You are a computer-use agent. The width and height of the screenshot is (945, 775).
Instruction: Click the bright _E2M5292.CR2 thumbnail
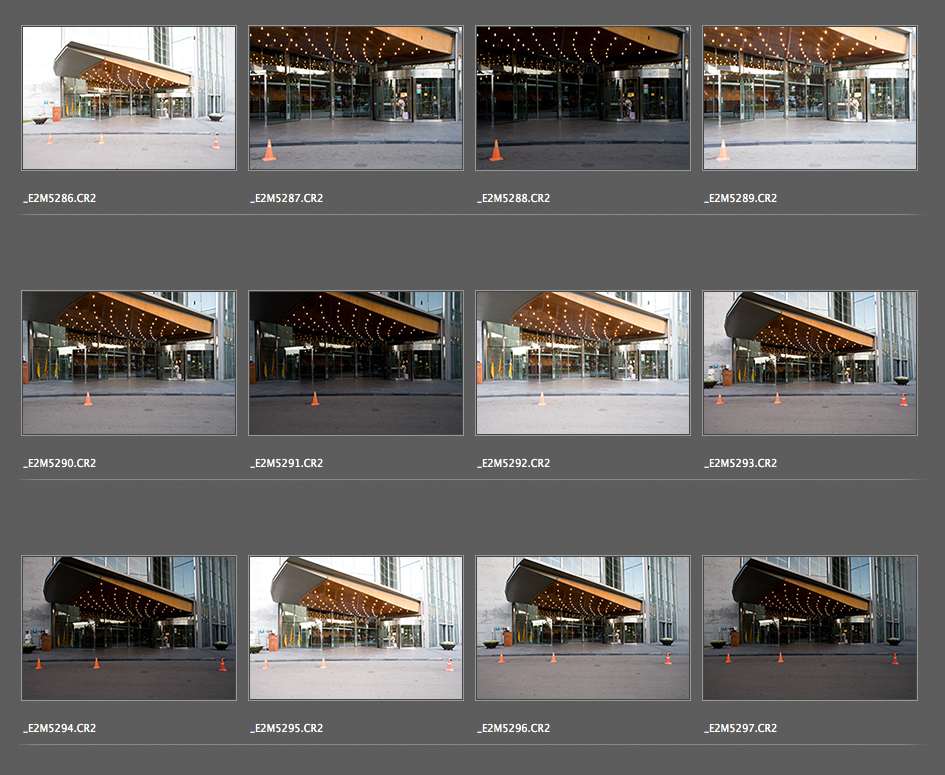click(582, 363)
